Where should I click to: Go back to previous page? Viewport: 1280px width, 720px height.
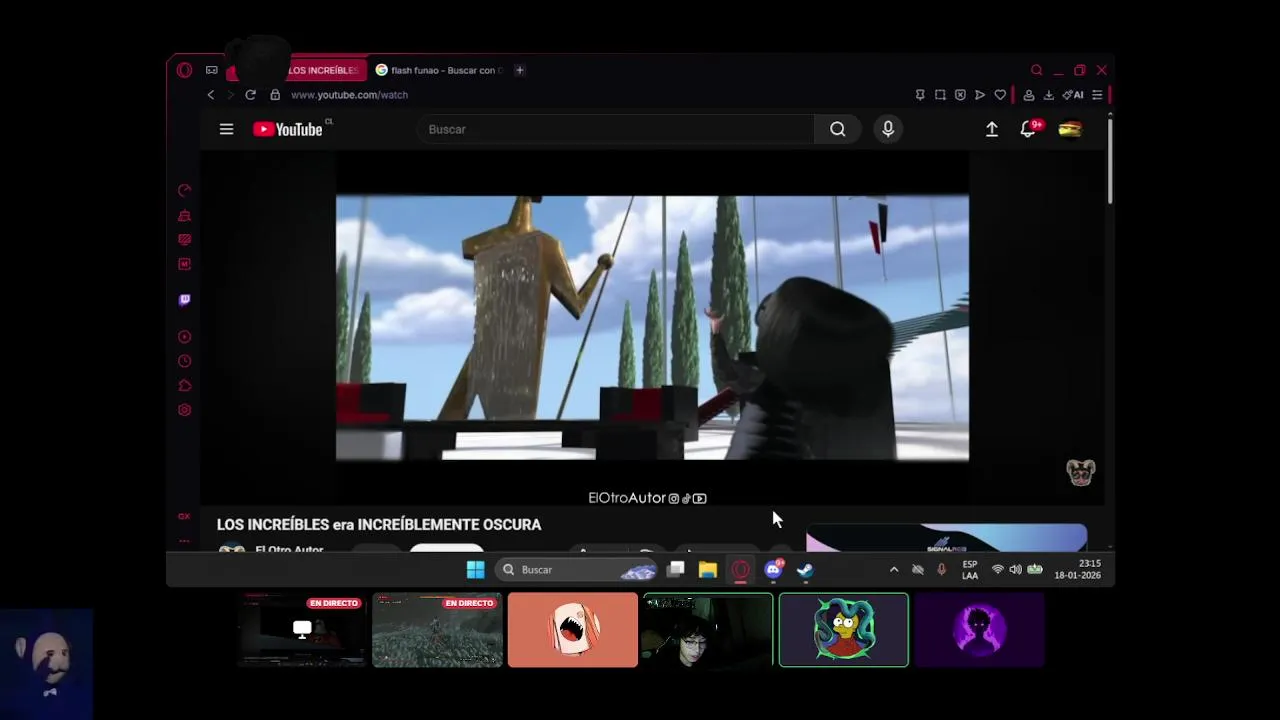pyautogui.click(x=211, y=95)
